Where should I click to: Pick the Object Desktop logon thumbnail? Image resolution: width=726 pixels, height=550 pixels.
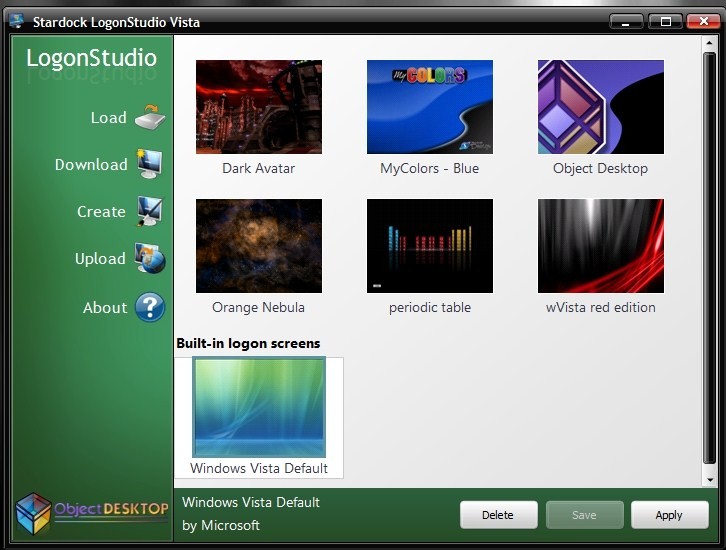(x=601, y=107)
